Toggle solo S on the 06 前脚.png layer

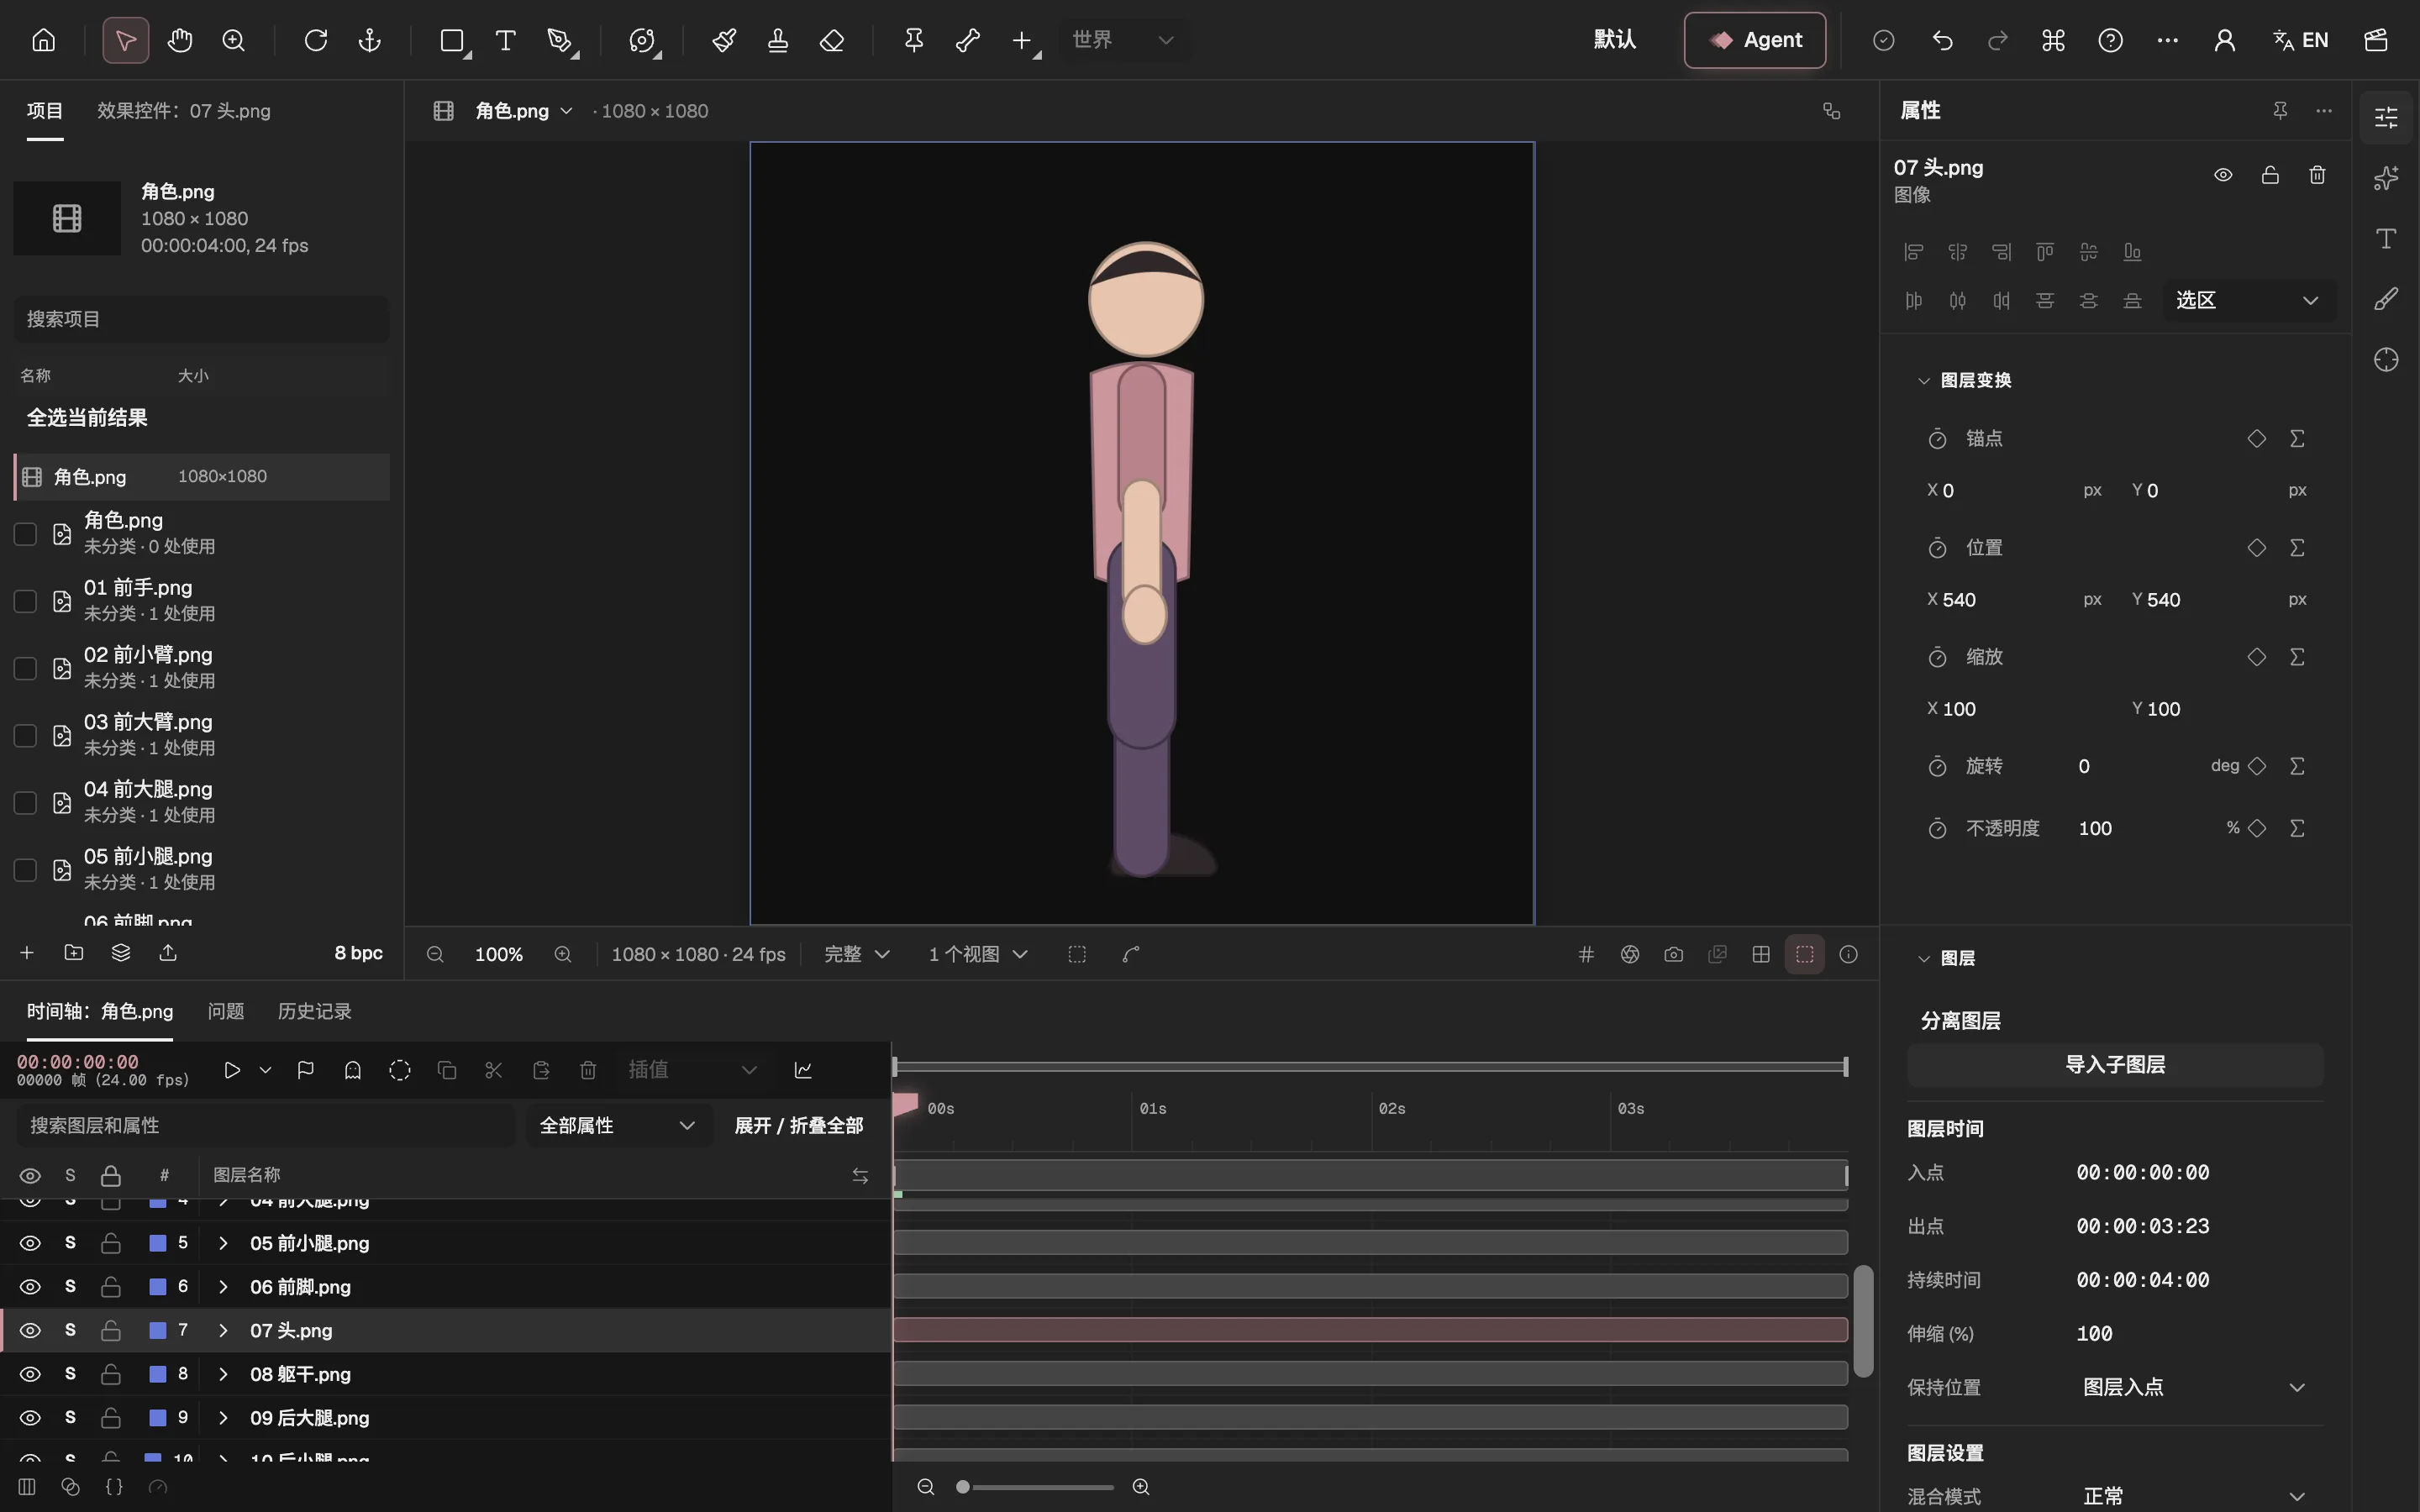point(70,1286)
